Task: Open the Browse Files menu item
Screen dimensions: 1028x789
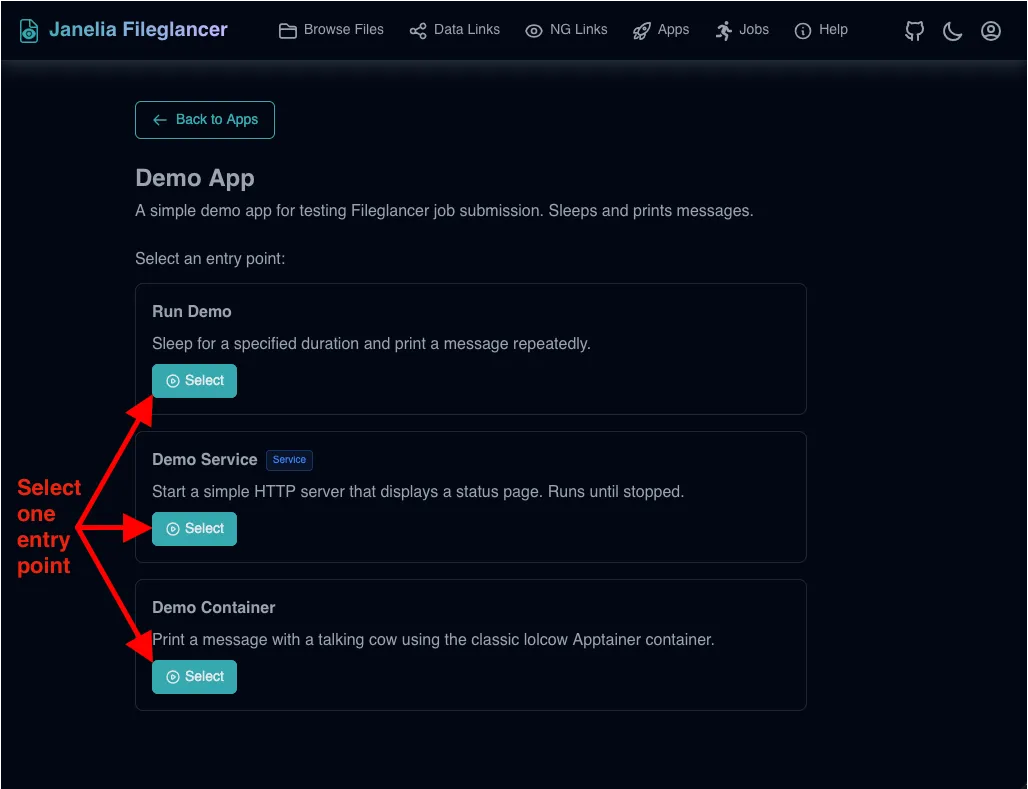Action: [x=343, y=30]
